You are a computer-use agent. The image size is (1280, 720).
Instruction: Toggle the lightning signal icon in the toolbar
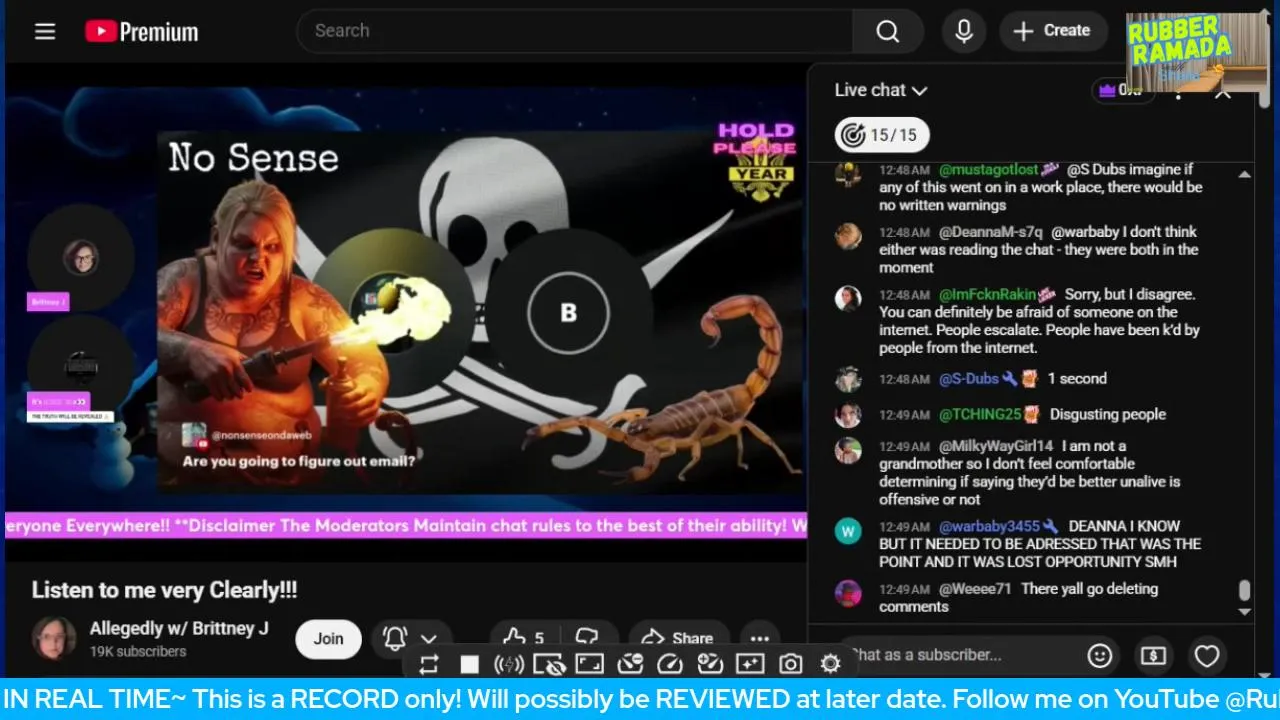coord(509,664)
